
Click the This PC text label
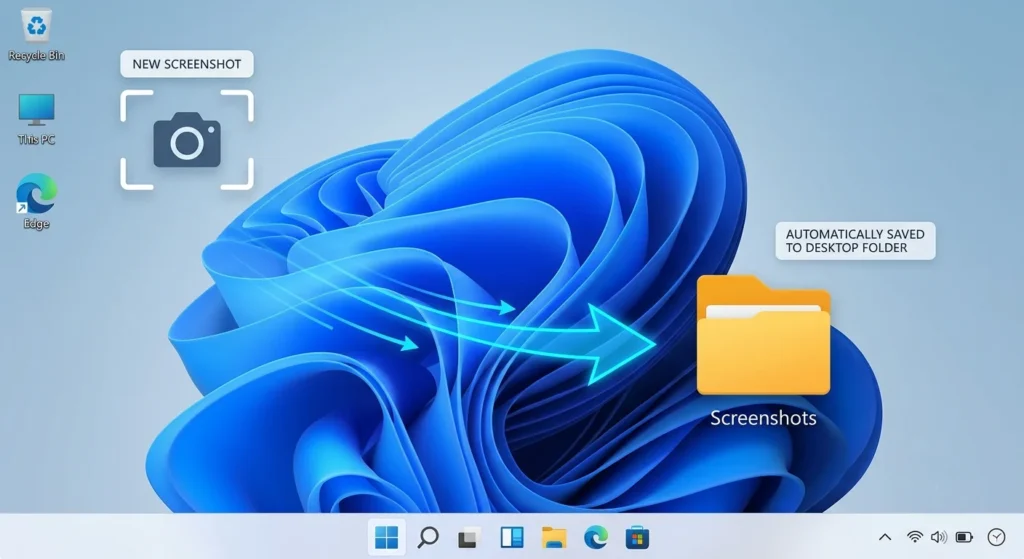click(x=37, y=140)
